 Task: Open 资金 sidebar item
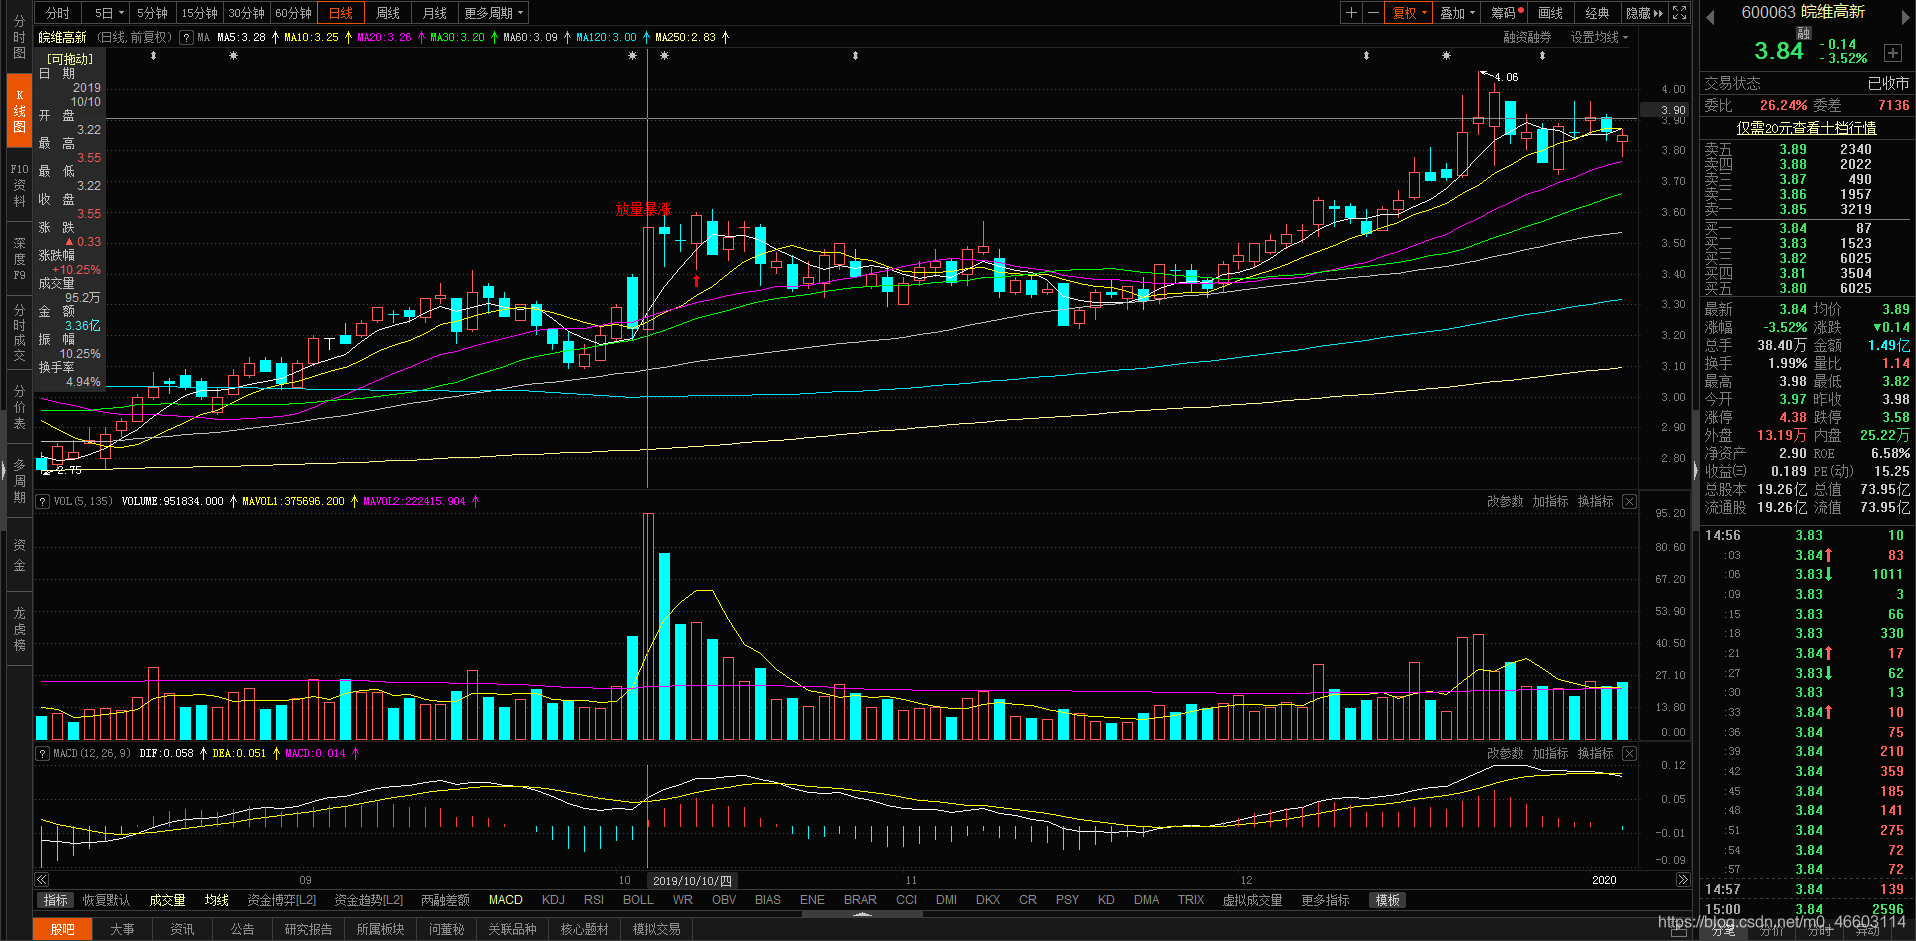coord(19,555)
